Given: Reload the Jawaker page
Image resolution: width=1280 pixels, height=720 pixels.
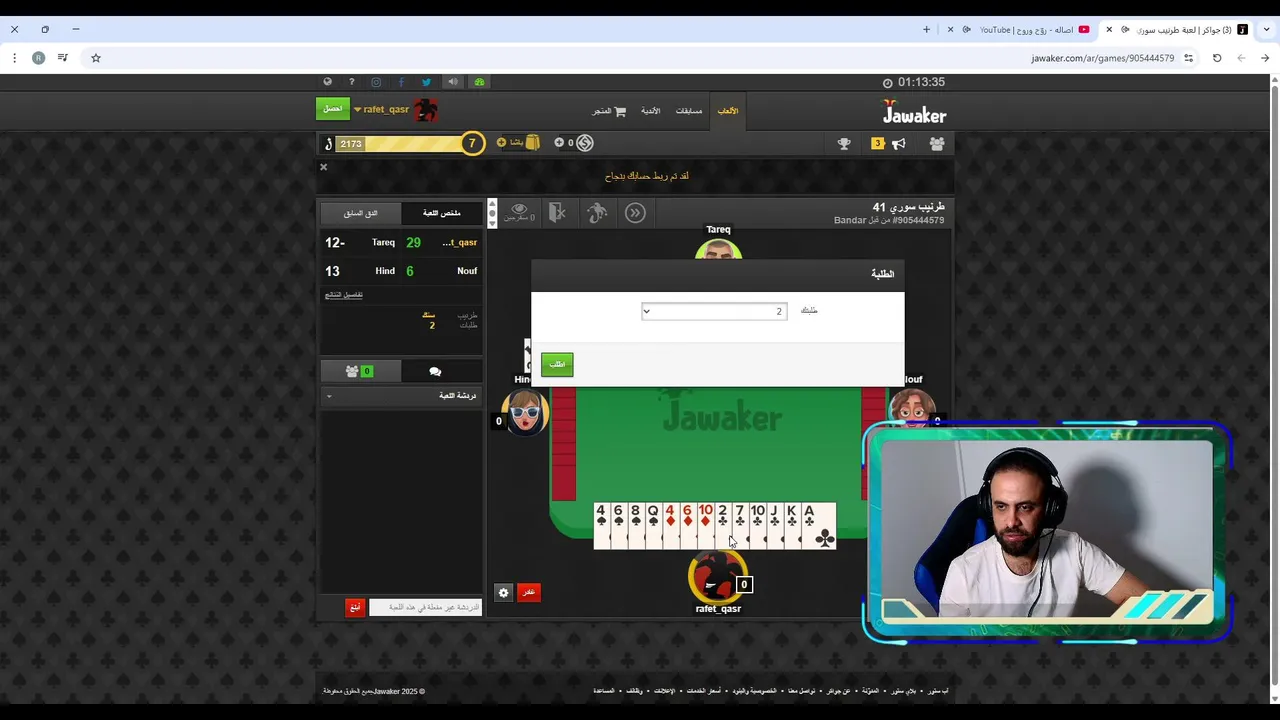Looking at the screenshot, I should 1217,58.
